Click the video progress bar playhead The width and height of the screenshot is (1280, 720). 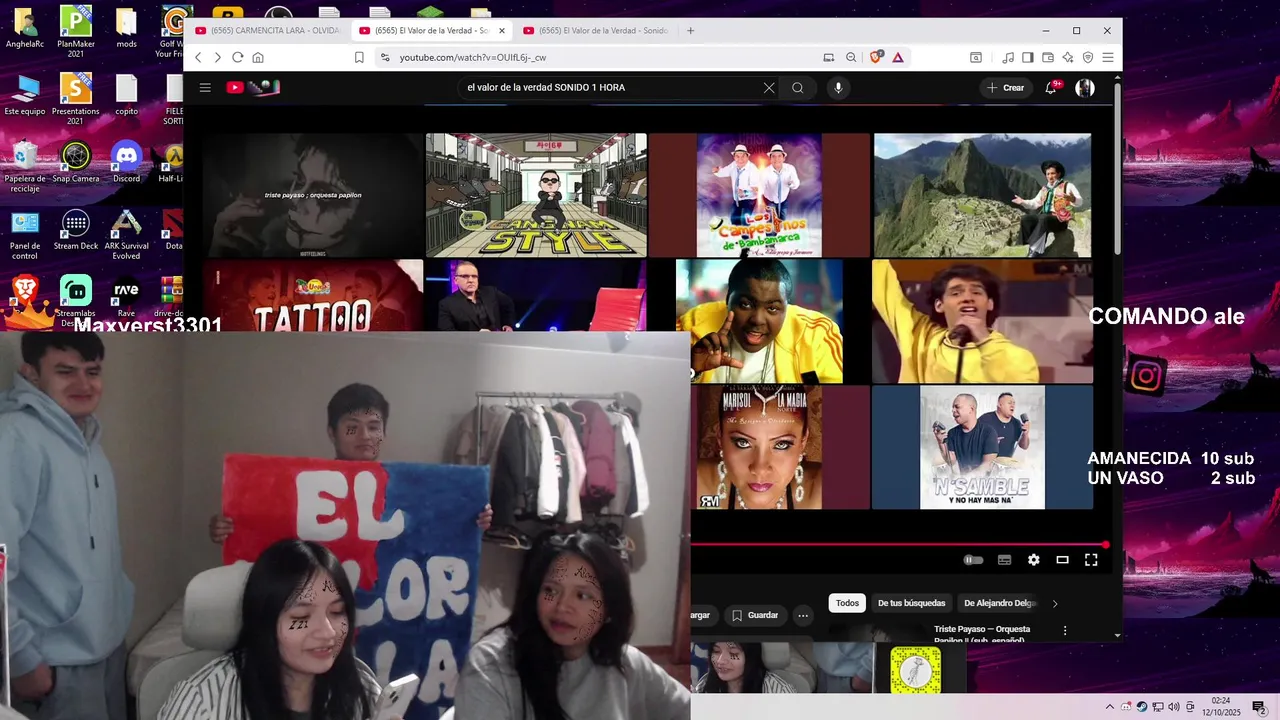1105,544
